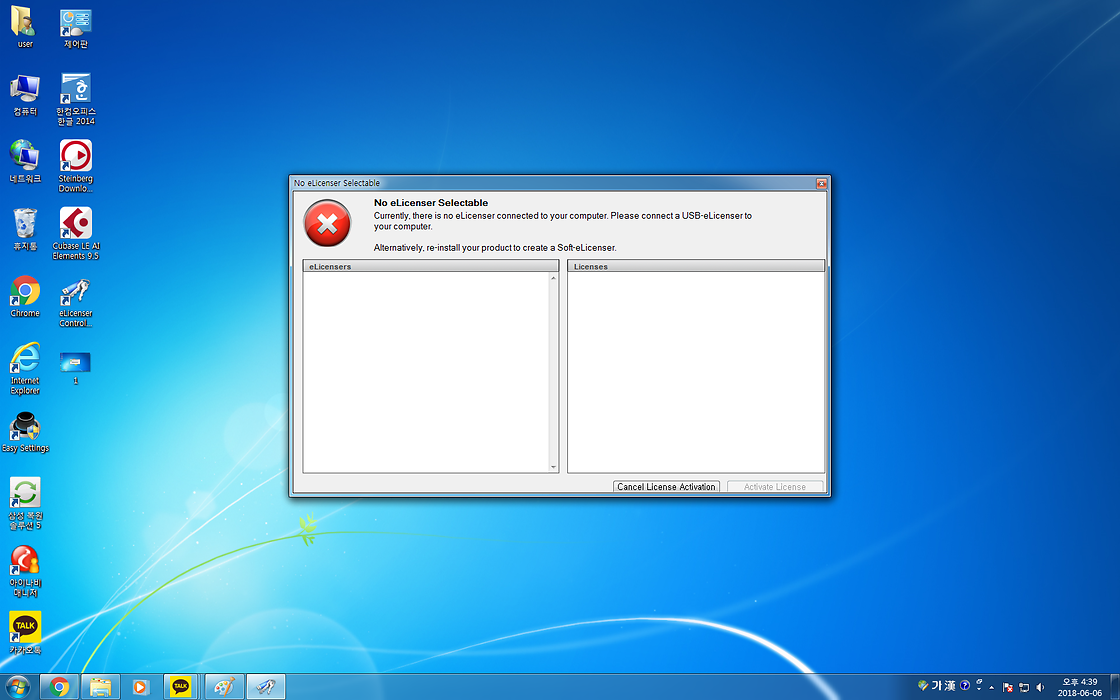Click the KakaoTalk icon in the taskbar

point(180,686)
